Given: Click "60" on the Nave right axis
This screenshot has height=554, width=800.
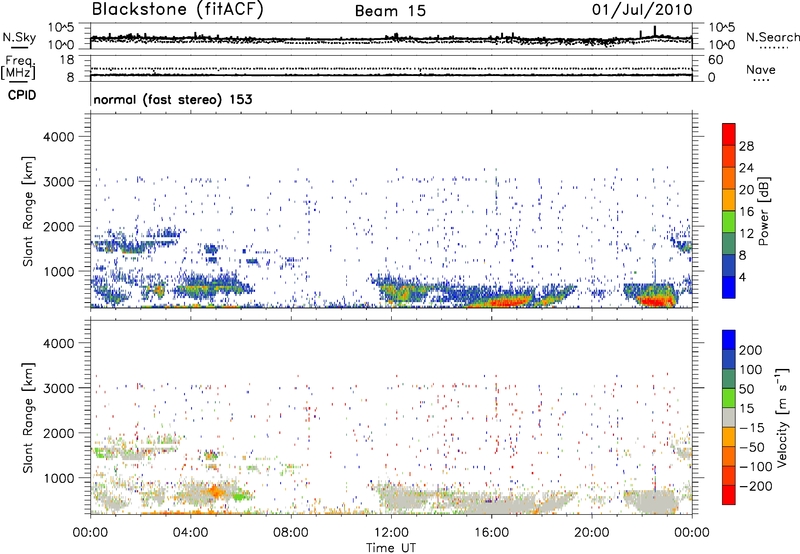Looking at the screenshot, I should [715, 60].
